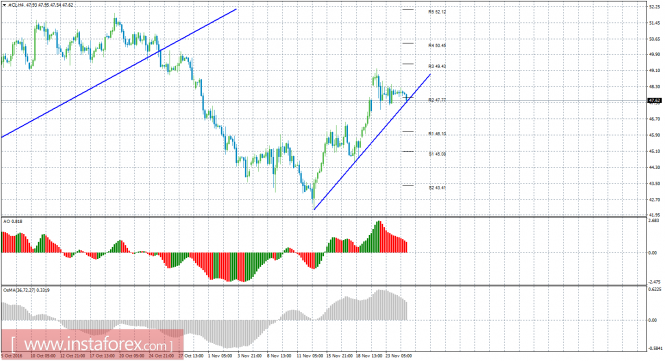Click the 52.25 price label on the scale
Viewport: 665px width, 361px height.
(654, 7)
